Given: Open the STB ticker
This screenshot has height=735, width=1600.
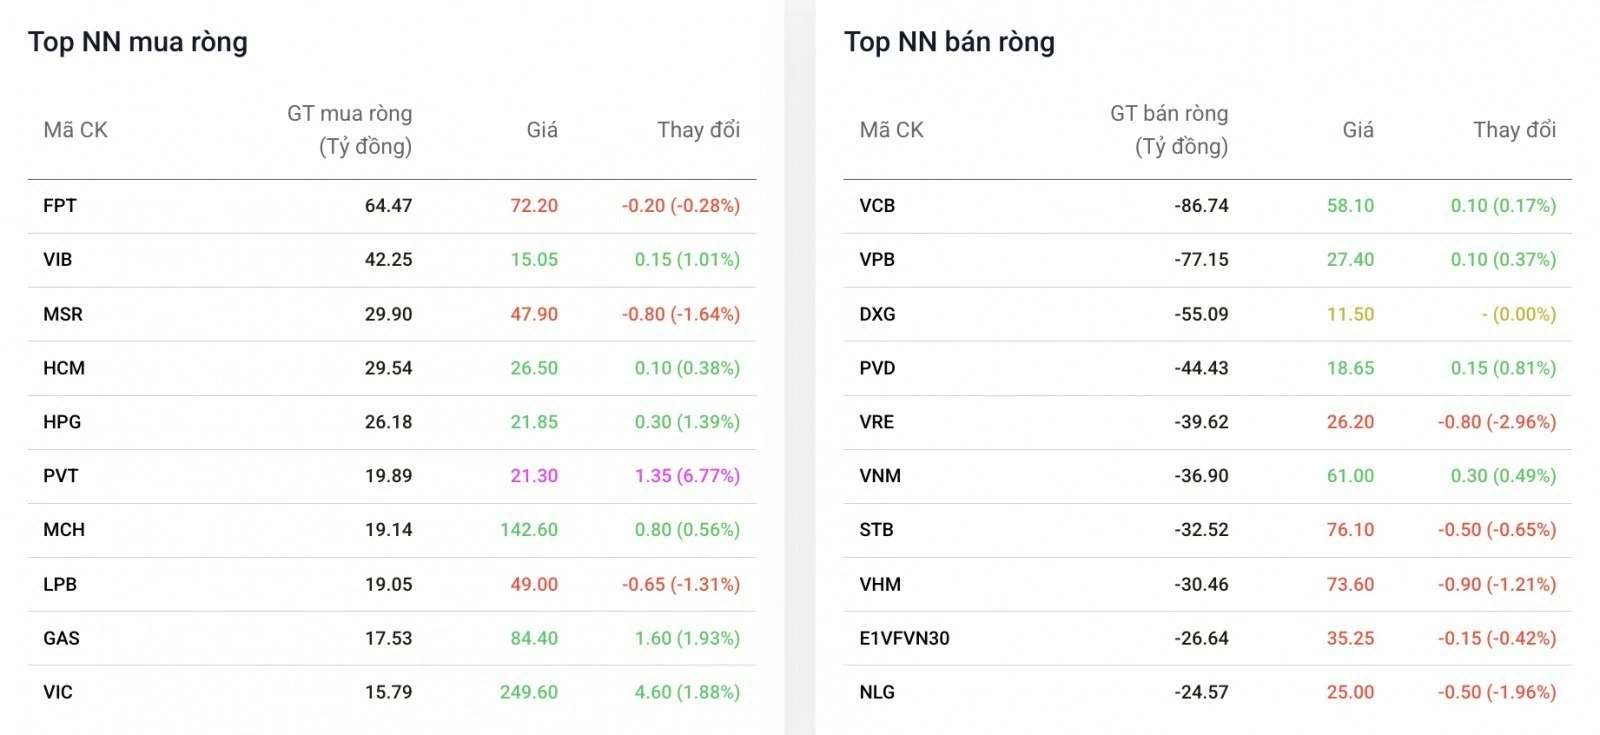Looking at the screenshot, I should 876,530.
